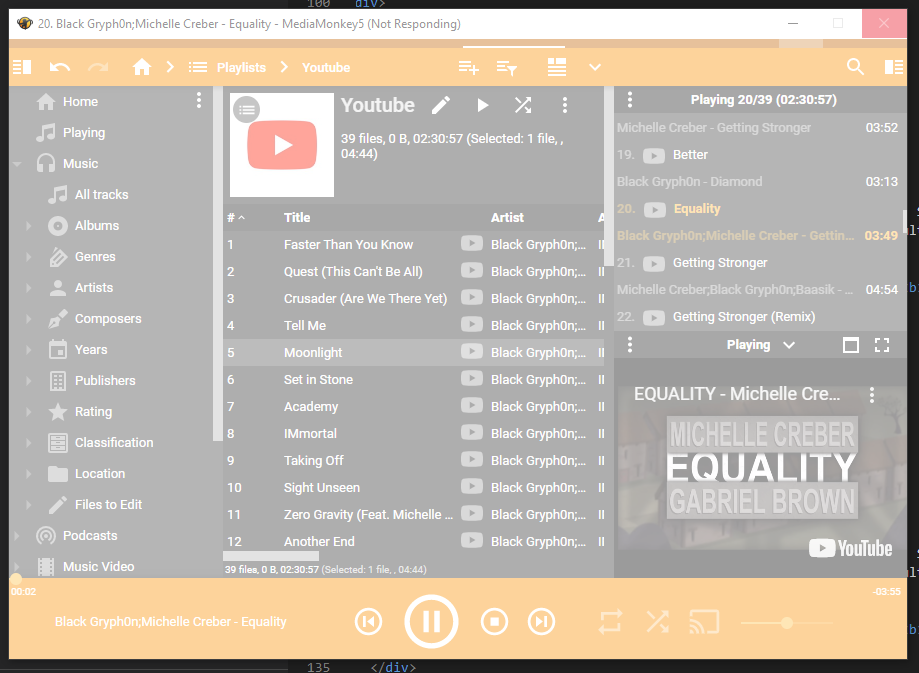Pause playback with the large pause button

point(431,622)
